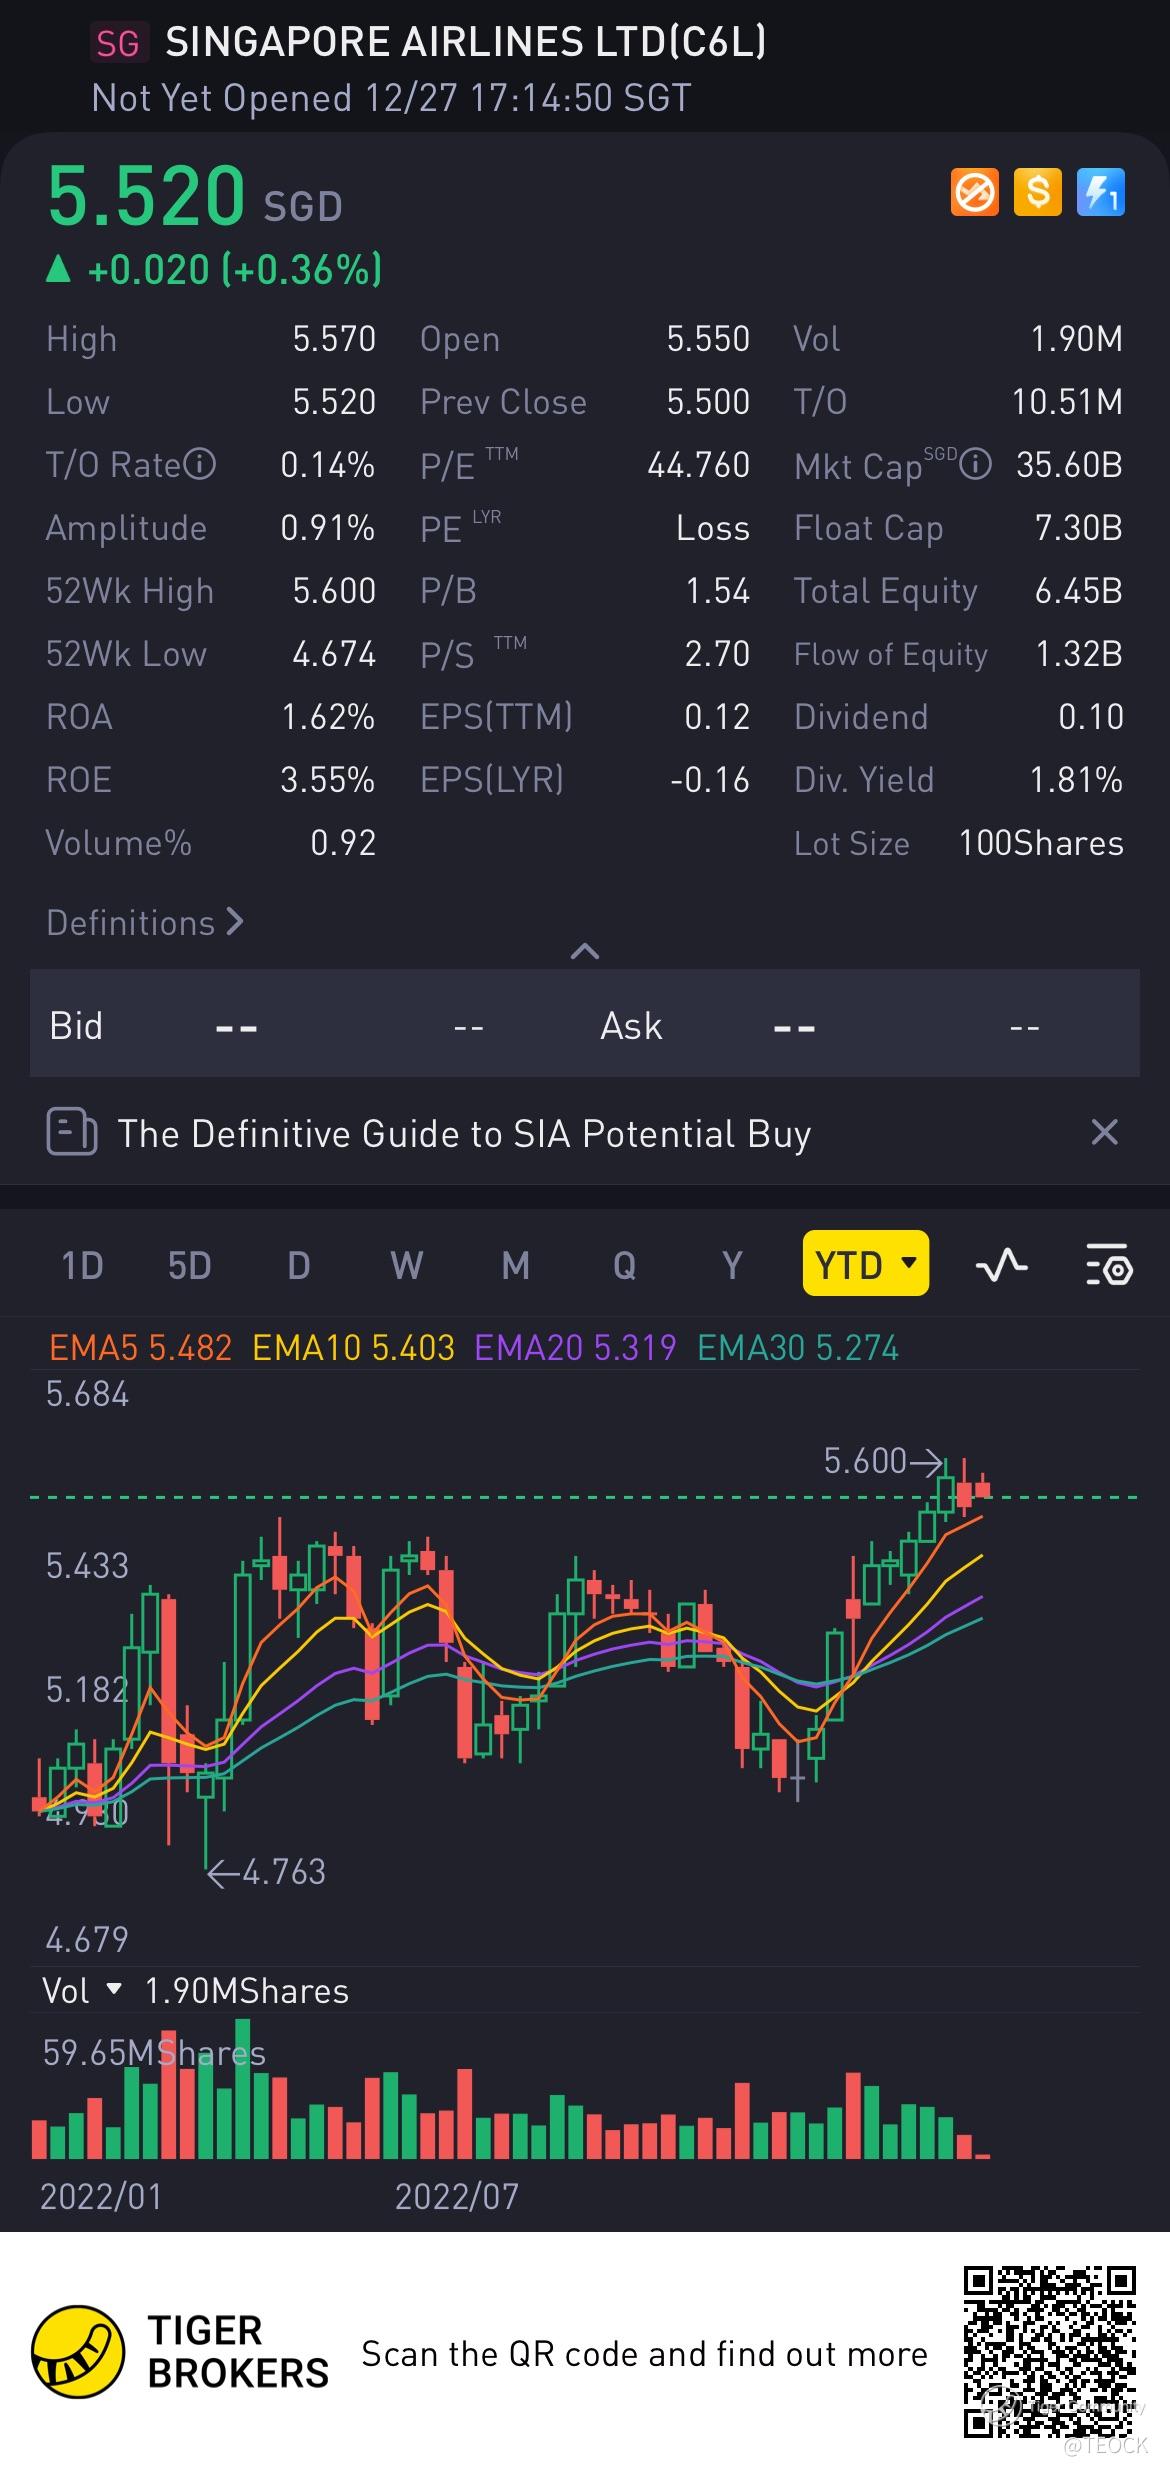
Task: Tap the EPS(LYR) value -0.16
Action: tap(710, 780)
